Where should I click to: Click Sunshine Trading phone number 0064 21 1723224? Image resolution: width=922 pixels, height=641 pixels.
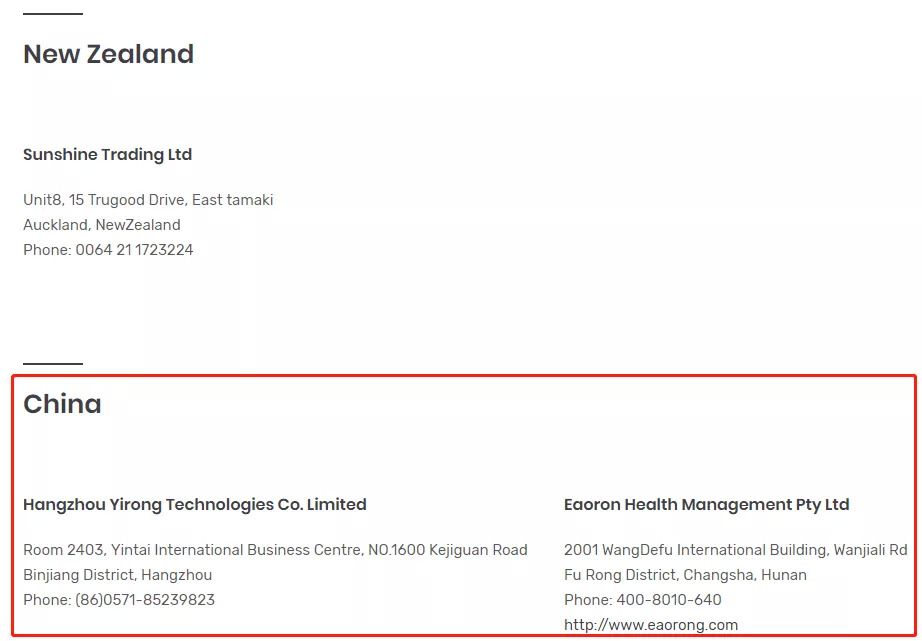(134, 250)
